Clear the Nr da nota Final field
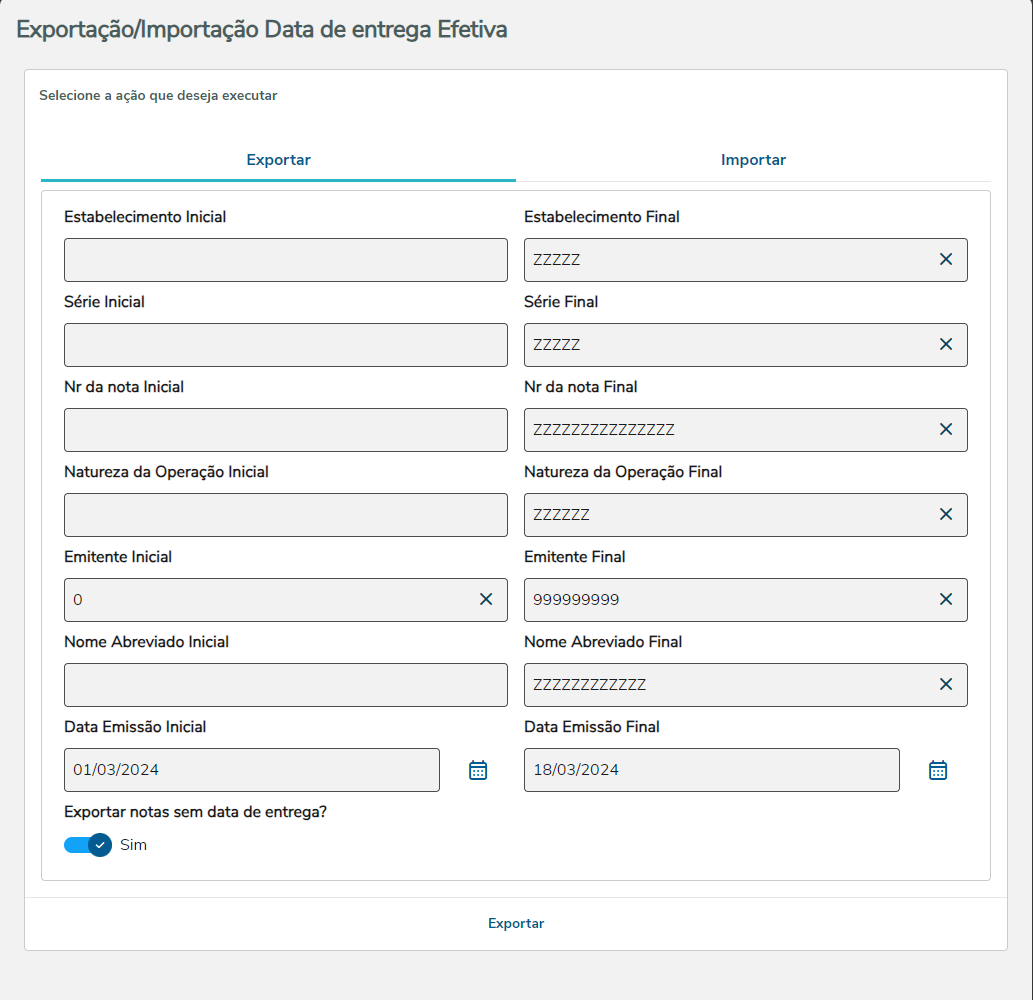Viewport: 1033px width, 1000px height. pos(945,430)
